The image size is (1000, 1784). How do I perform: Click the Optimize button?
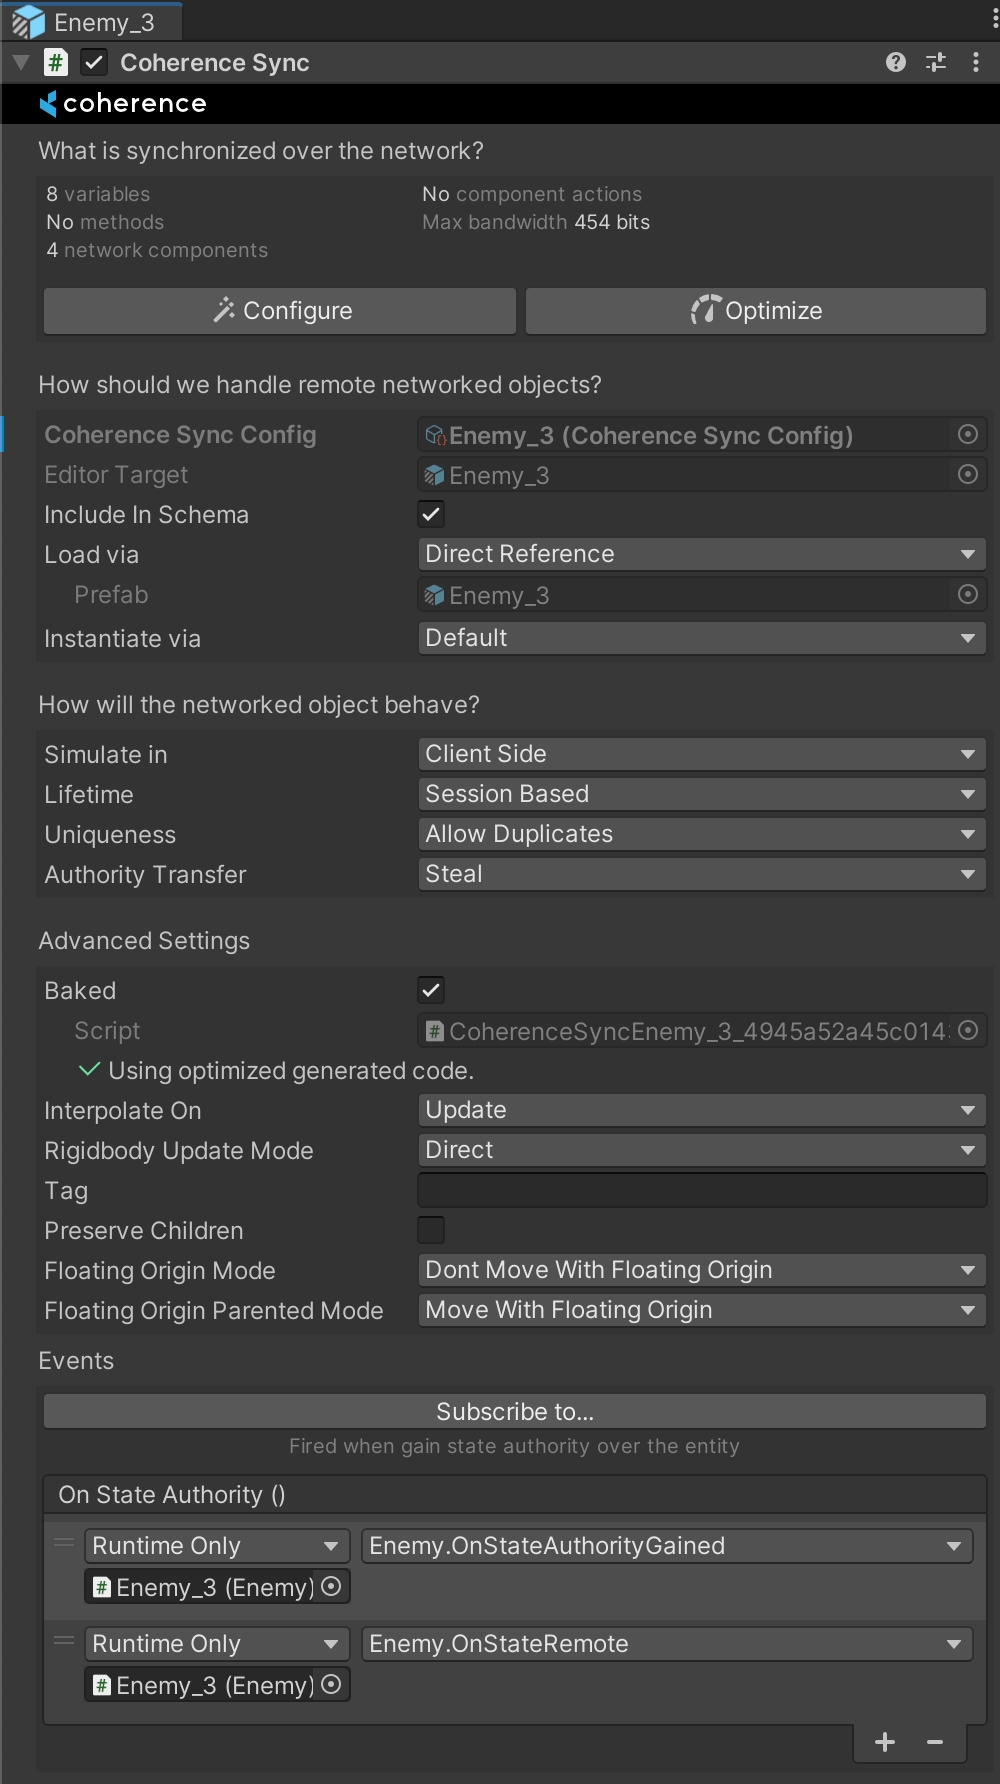click(x=755, y=311)
